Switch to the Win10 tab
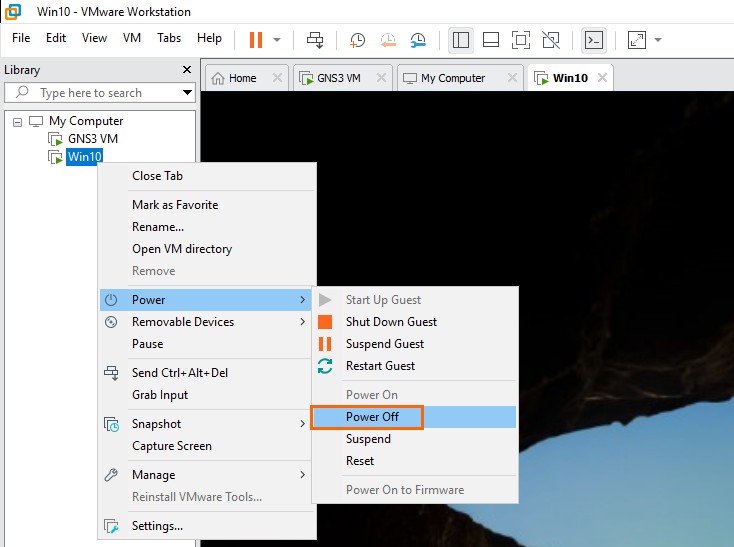This screenshot has width=734, height=547. [570, 78]
